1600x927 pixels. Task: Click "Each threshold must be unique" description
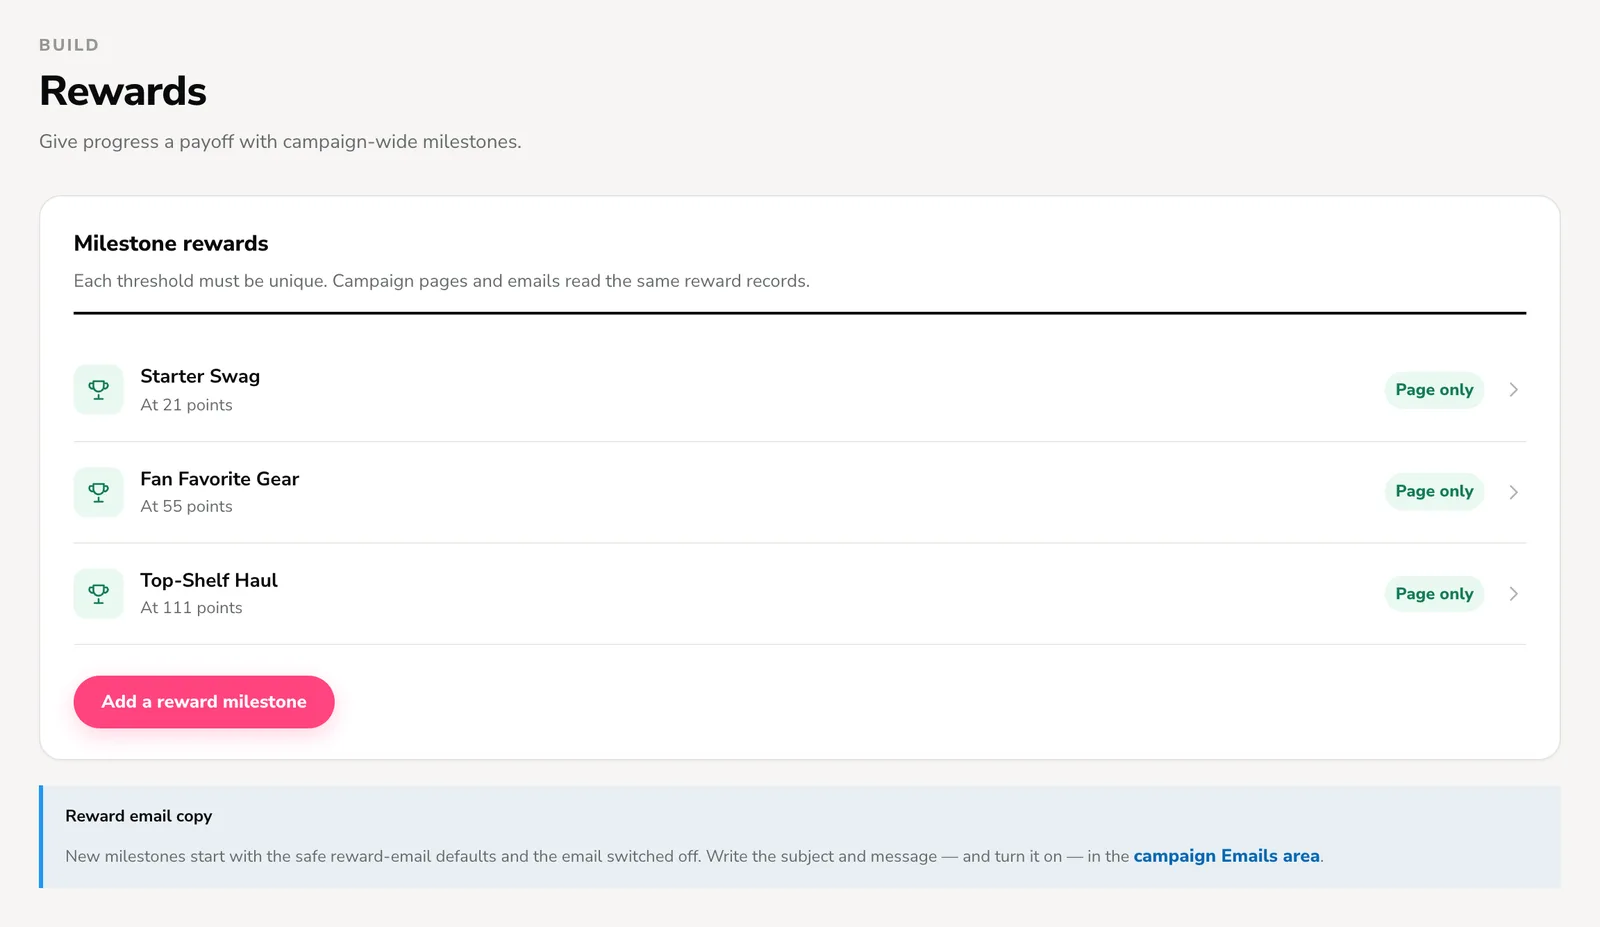click(442, 281)
